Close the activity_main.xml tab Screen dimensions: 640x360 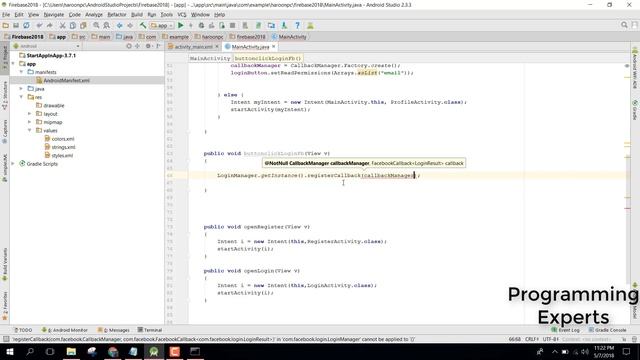pos(217,47)
